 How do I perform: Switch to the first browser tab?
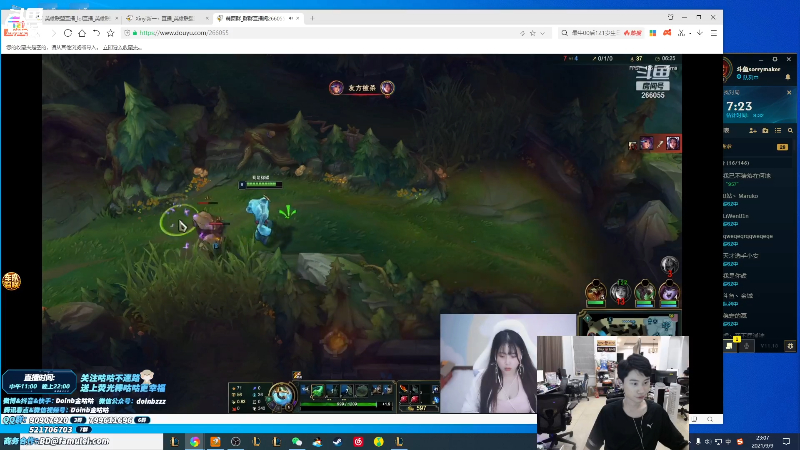(x=77, y=18)
